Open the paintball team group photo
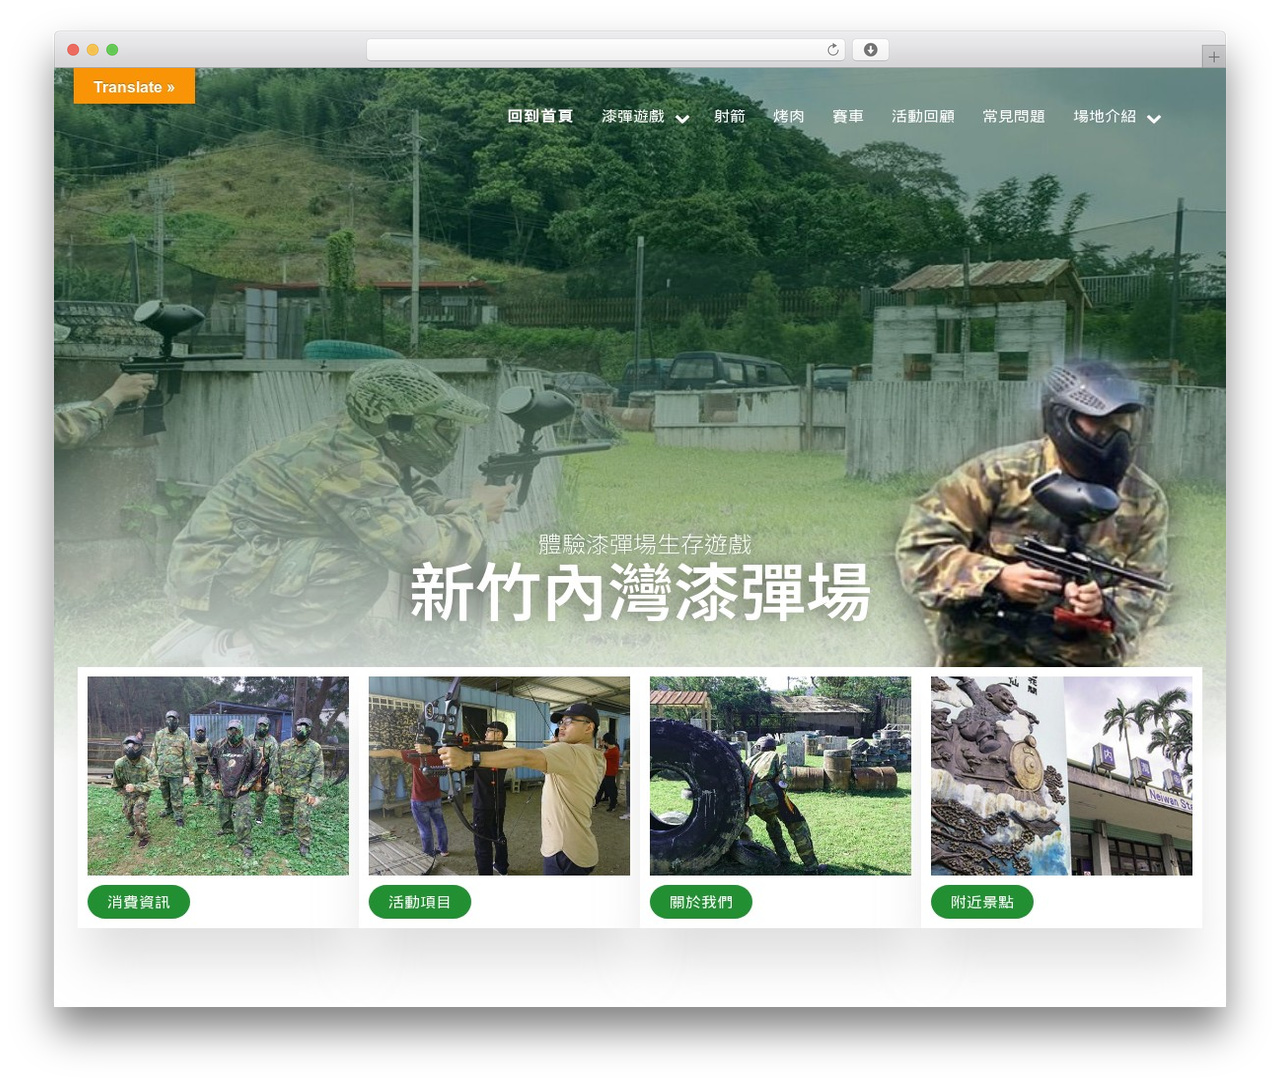The height and width of the screenshot is (1084, 1280). pyautogui.click(x=218, y=776)
